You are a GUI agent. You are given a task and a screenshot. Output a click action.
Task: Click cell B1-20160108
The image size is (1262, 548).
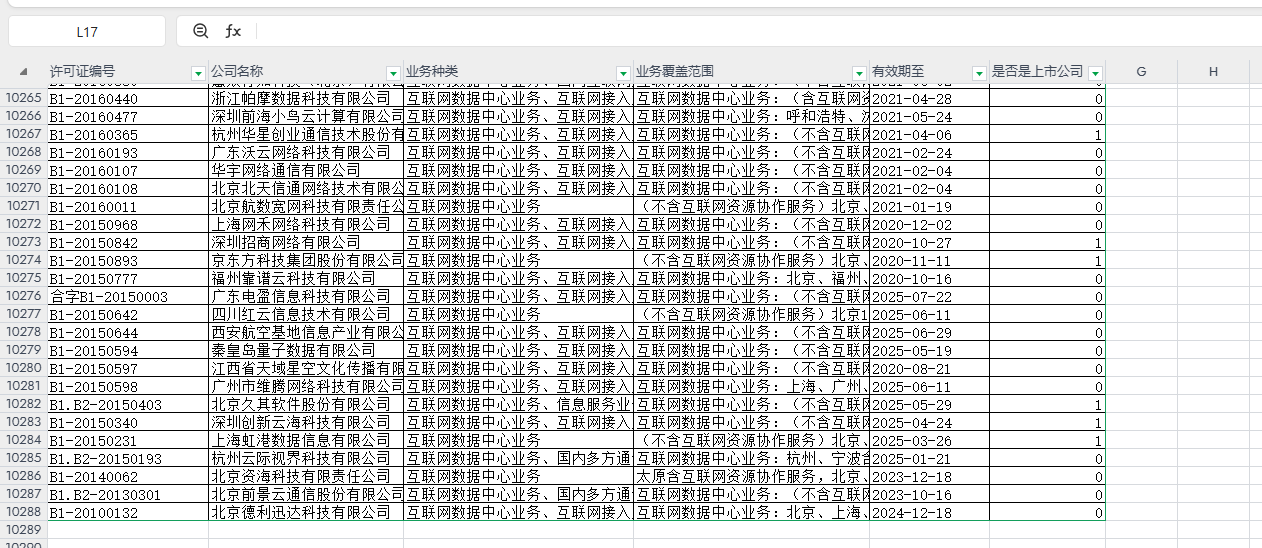[128, 189]
